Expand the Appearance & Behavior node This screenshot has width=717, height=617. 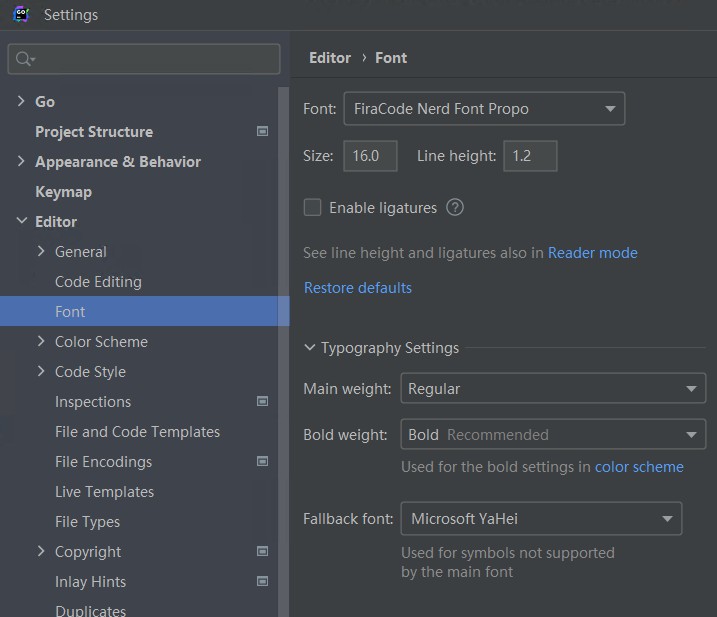21,161
